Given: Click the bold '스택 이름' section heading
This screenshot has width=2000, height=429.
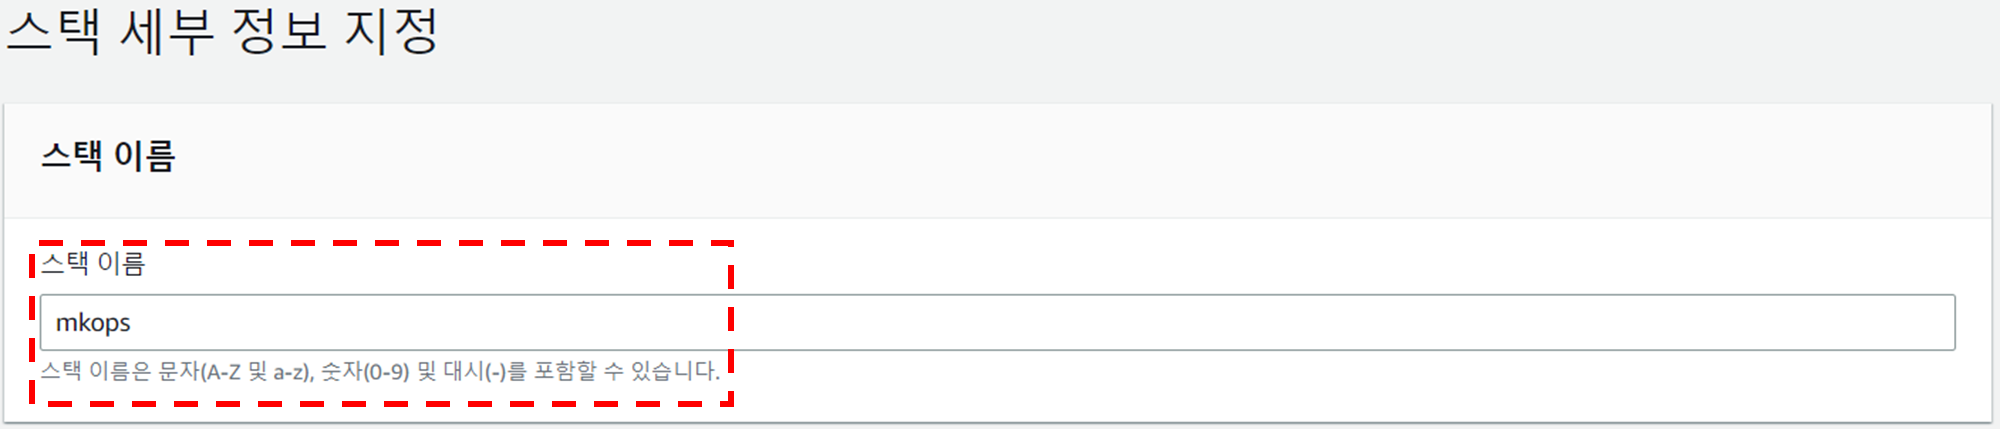Looking at the screenshot, I should (x=108, y=156).
